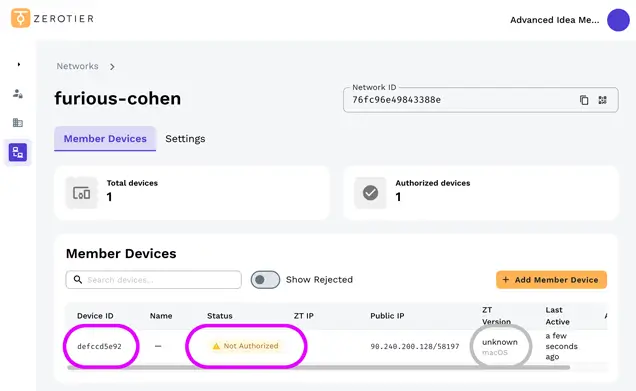Select device ID defccd5e92
Screen dimensions: 636x391
tap(99, 346)
